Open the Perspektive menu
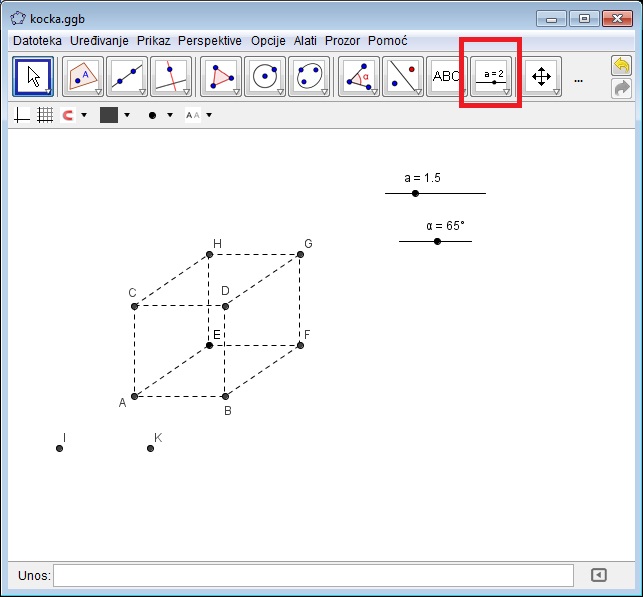This screenshot has width=643, height=597. (x=210, y=41)
